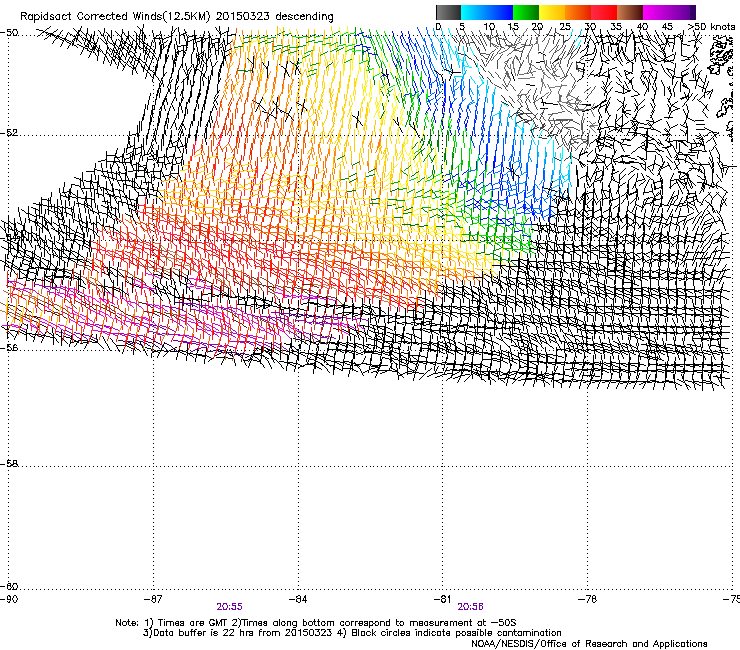Click the magenta 40-45 knots legend swatch

click(x=656, y=12)
